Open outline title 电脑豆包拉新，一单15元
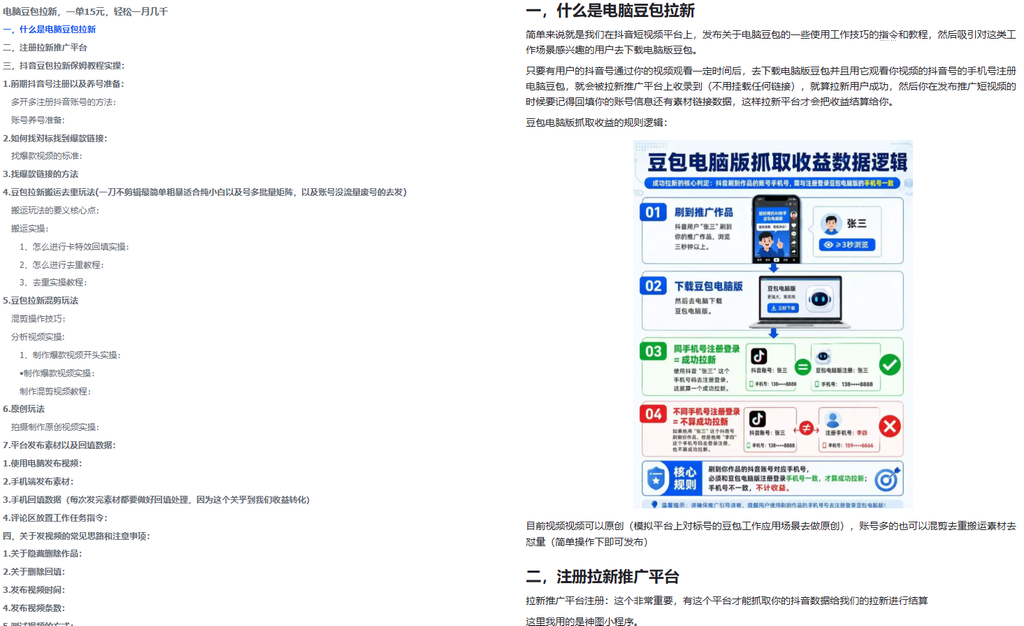The width and height of the screenshot is (1024, 626). click(86, 11)
